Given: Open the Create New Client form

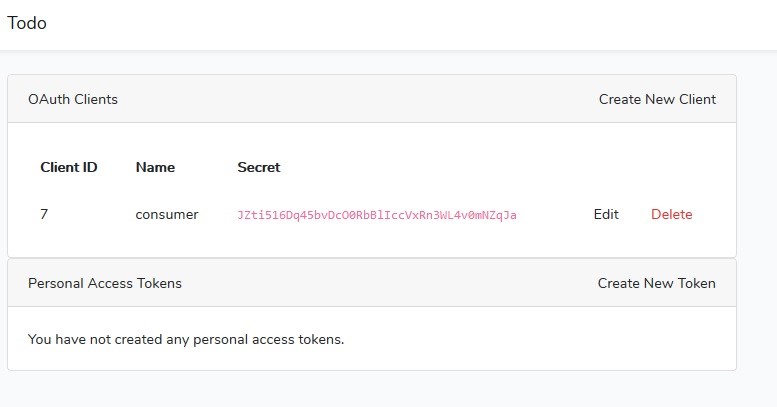Looking at the screenshot, I should (x=657, y=99).
